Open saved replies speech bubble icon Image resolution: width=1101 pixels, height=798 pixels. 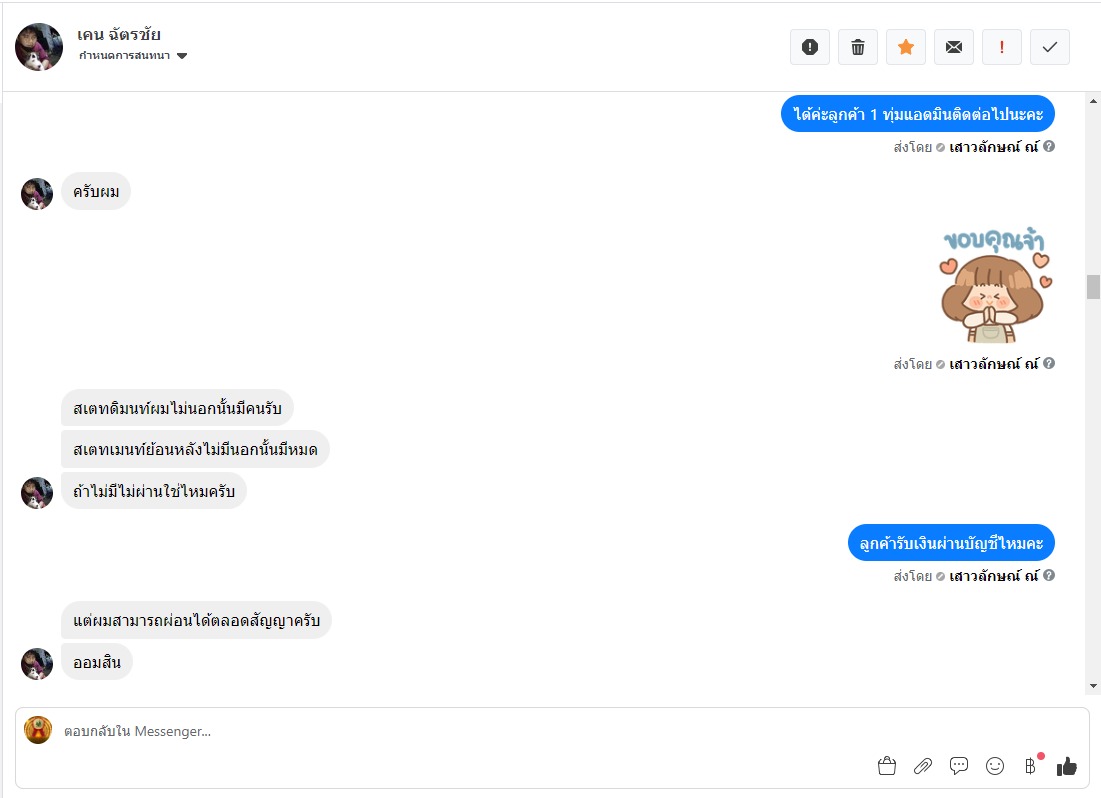click(958, 766)
